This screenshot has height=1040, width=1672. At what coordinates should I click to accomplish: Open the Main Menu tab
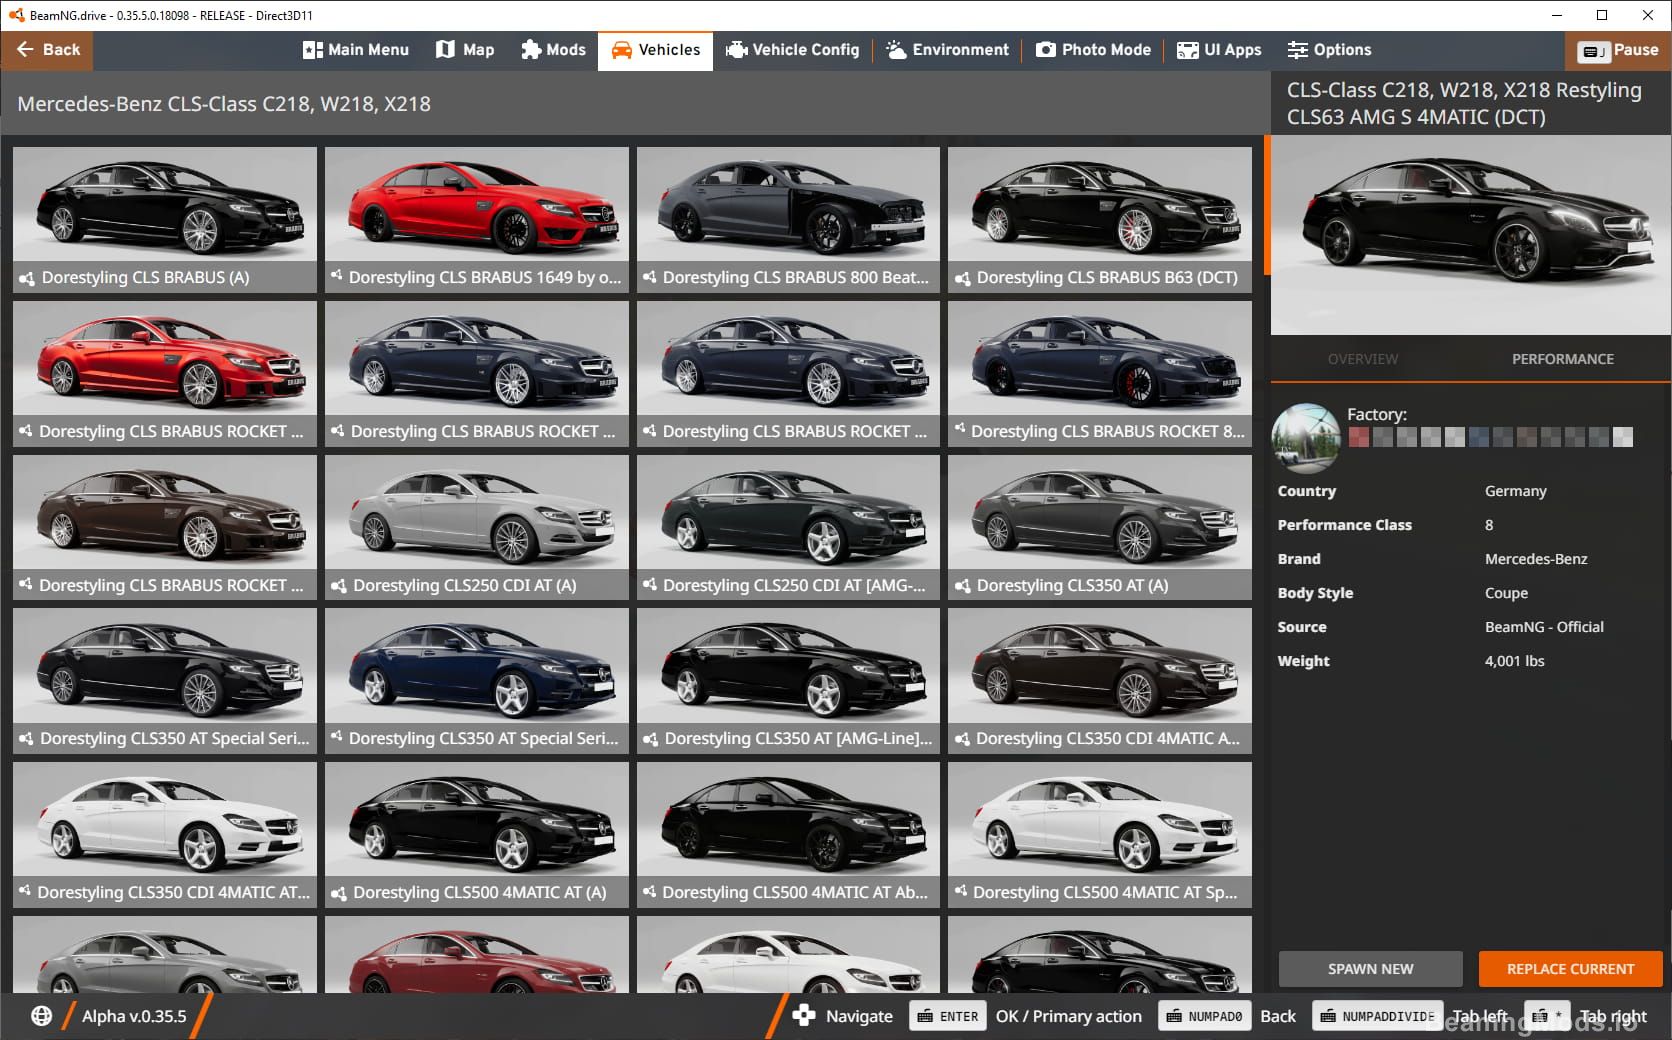pyautogui.click(x=356, y=50)
